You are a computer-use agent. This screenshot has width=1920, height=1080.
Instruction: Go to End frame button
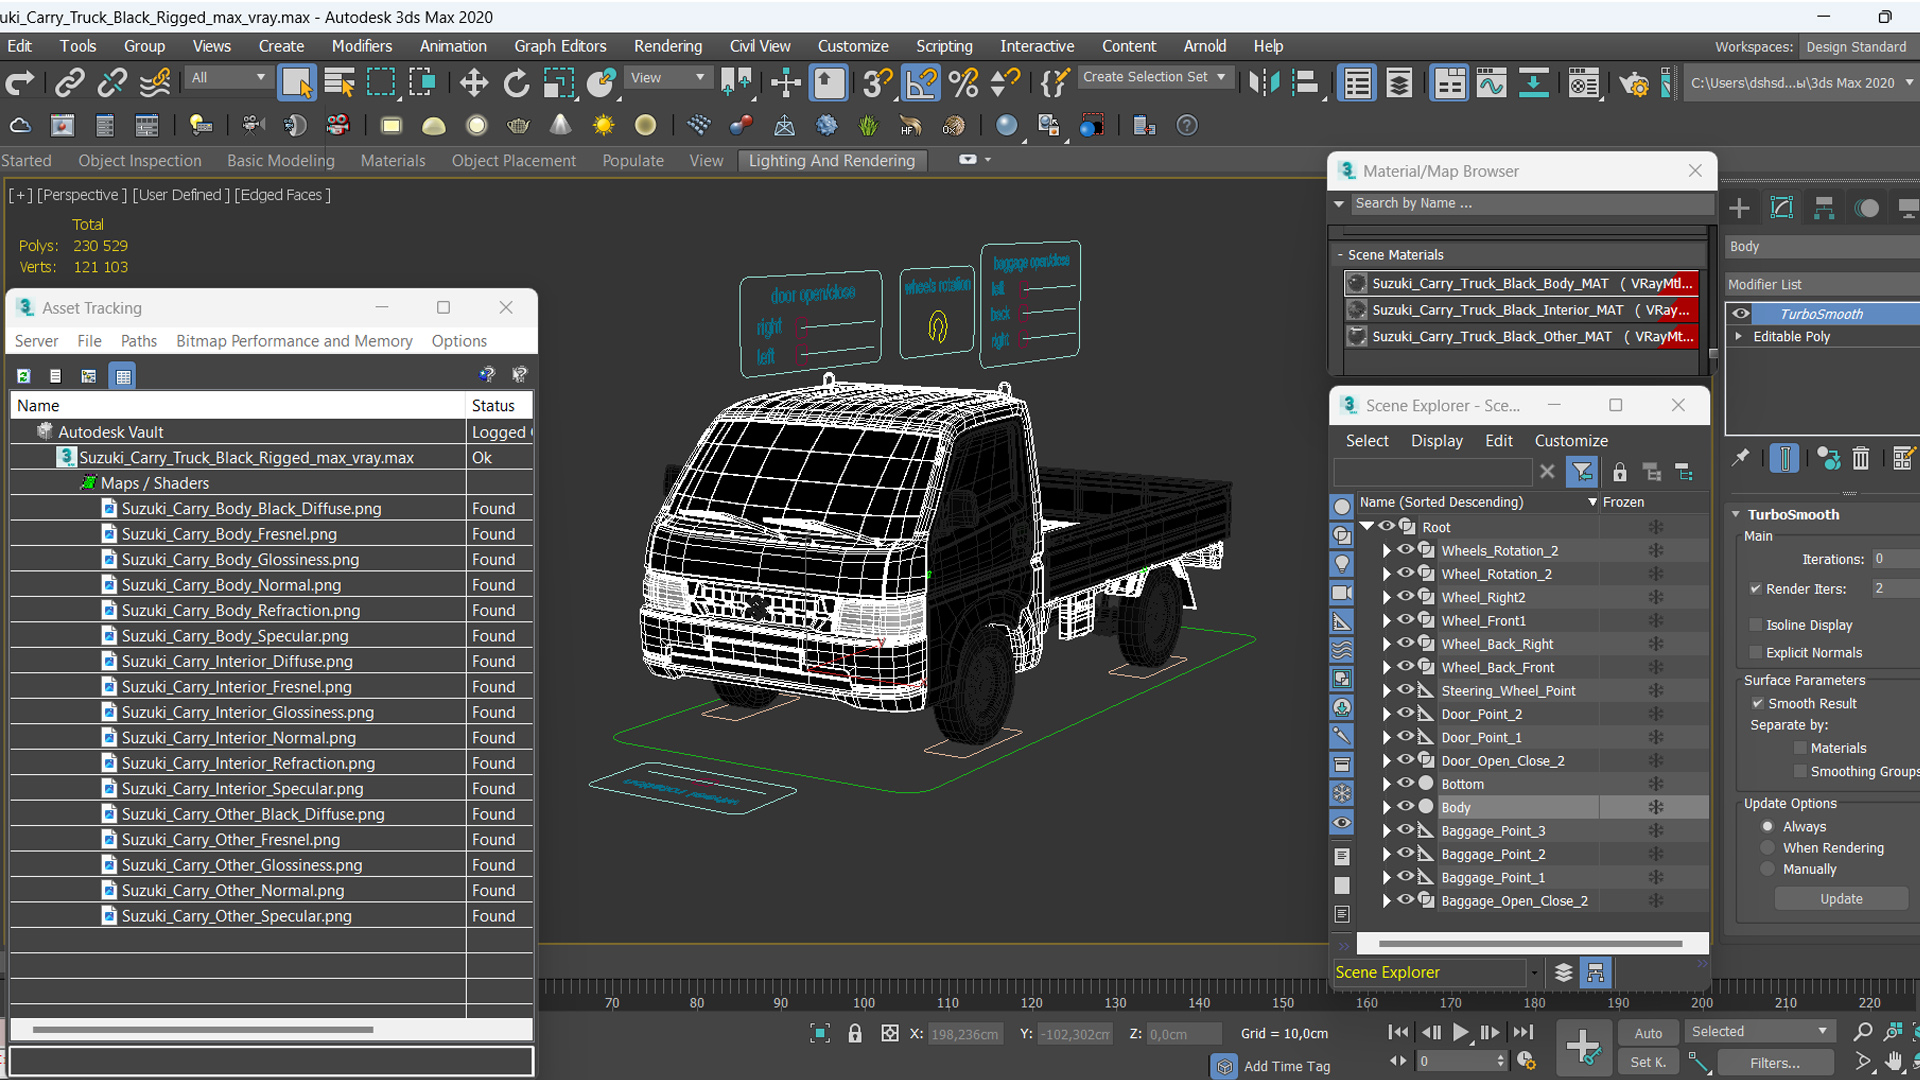(1523, 1032)
